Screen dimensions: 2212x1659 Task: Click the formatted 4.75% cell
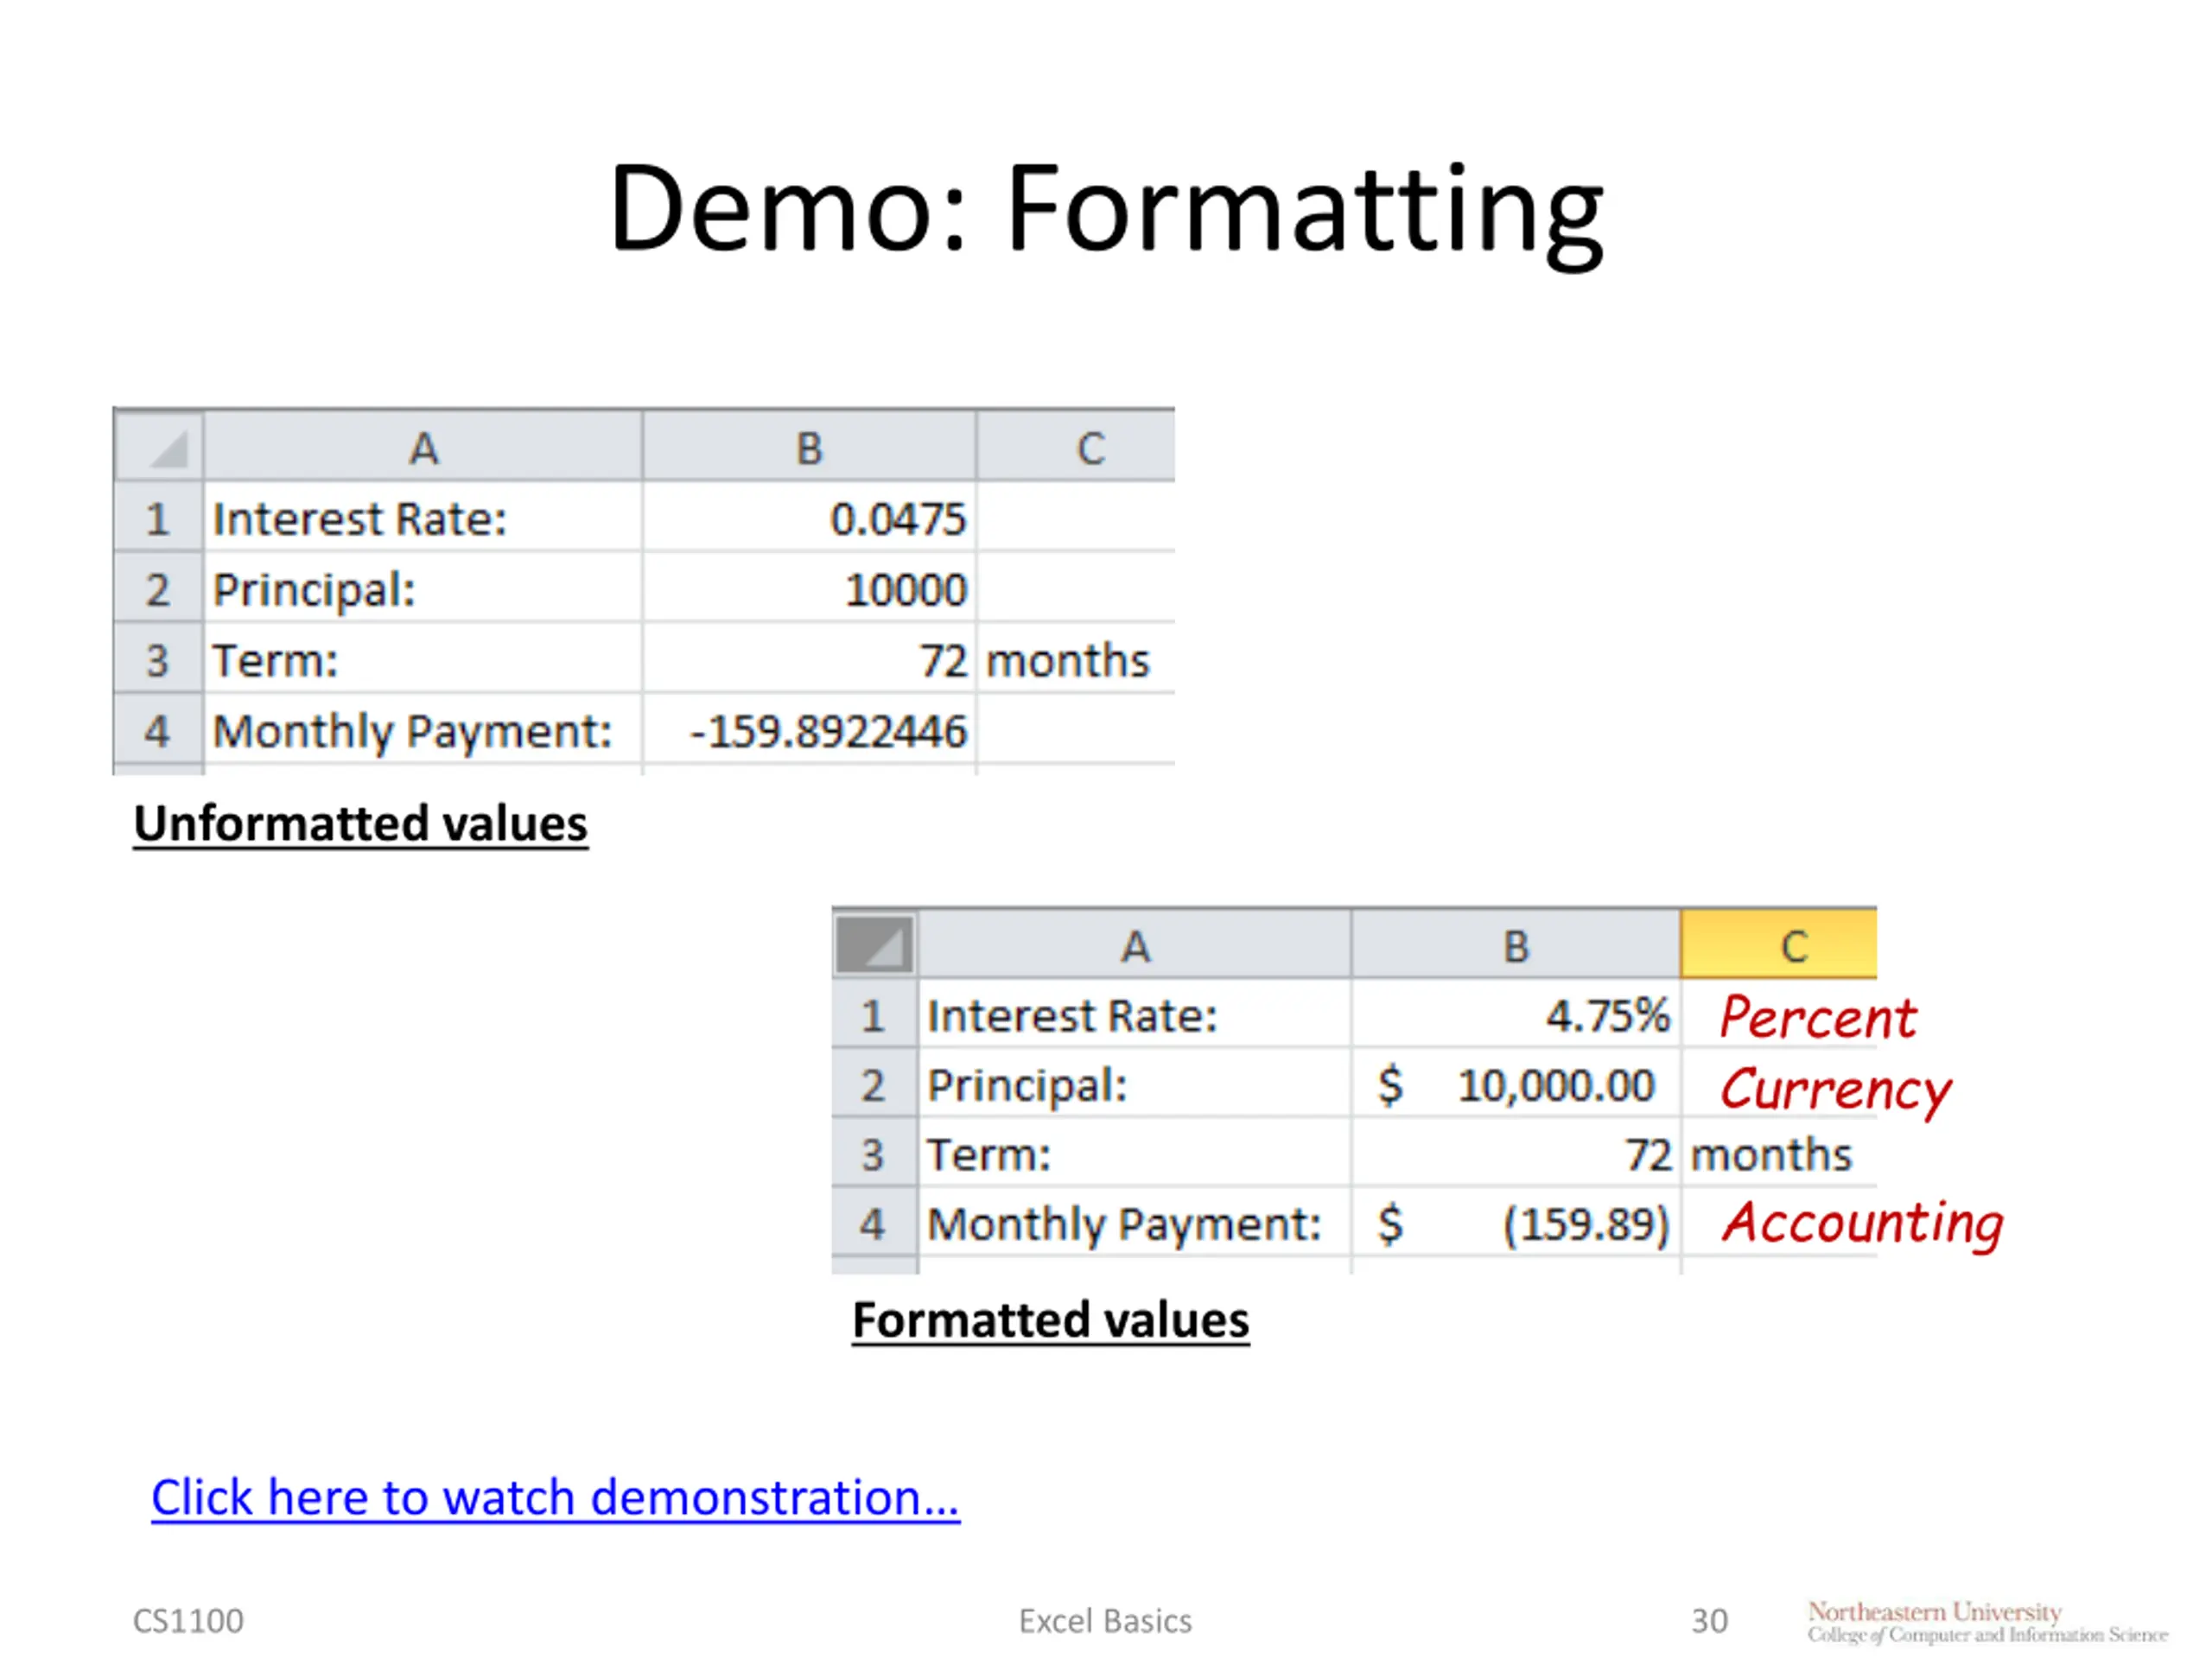click(x=1515, y=1015)
